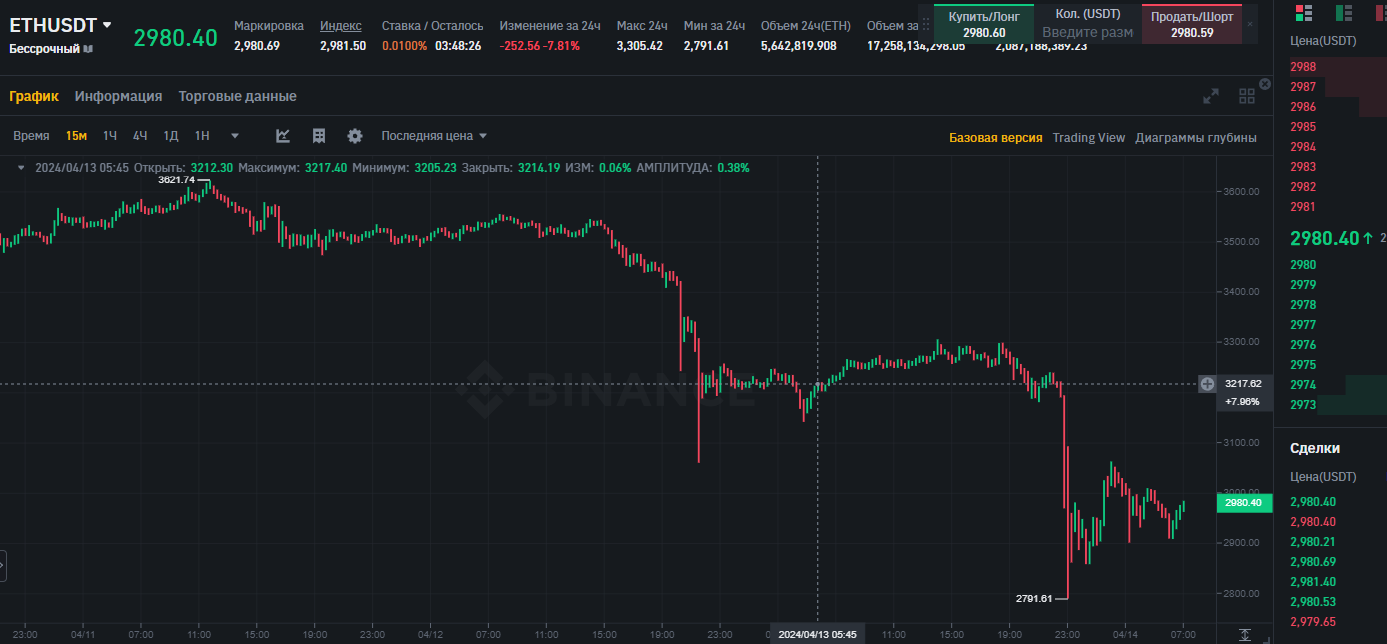Click the Кол. (USDT) quantity input field
The width and height of the screenshot is (1387, 644).
coord(1087,32)
